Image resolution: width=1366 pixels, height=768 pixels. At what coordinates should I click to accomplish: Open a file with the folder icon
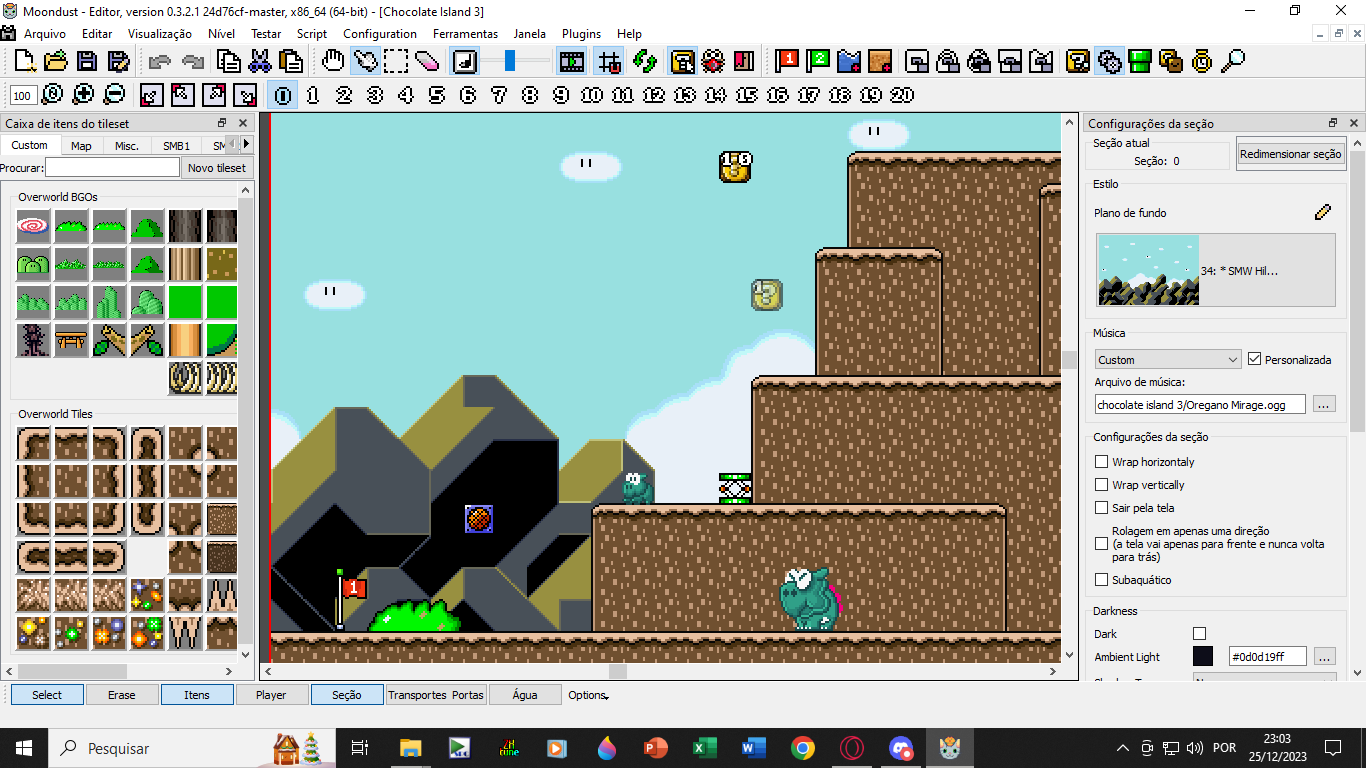click(56, 61)
